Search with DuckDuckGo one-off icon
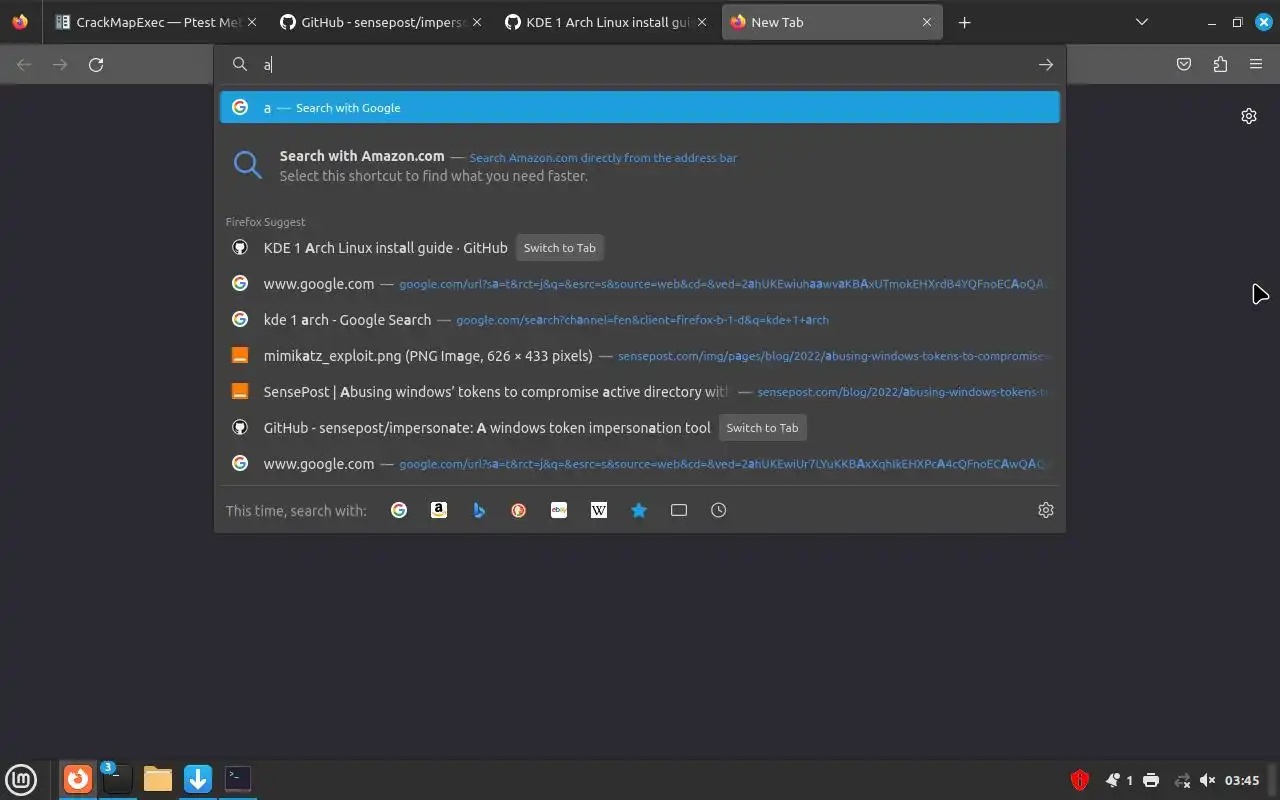 click(519, 510)
